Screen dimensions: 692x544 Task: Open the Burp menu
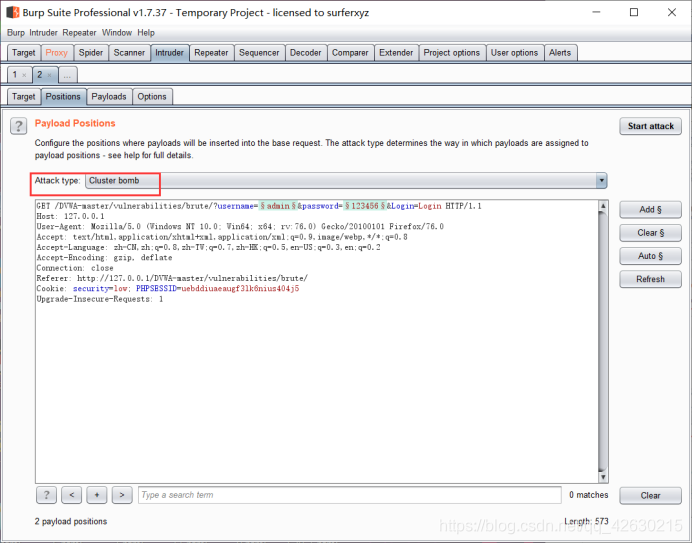click(16, 33)
